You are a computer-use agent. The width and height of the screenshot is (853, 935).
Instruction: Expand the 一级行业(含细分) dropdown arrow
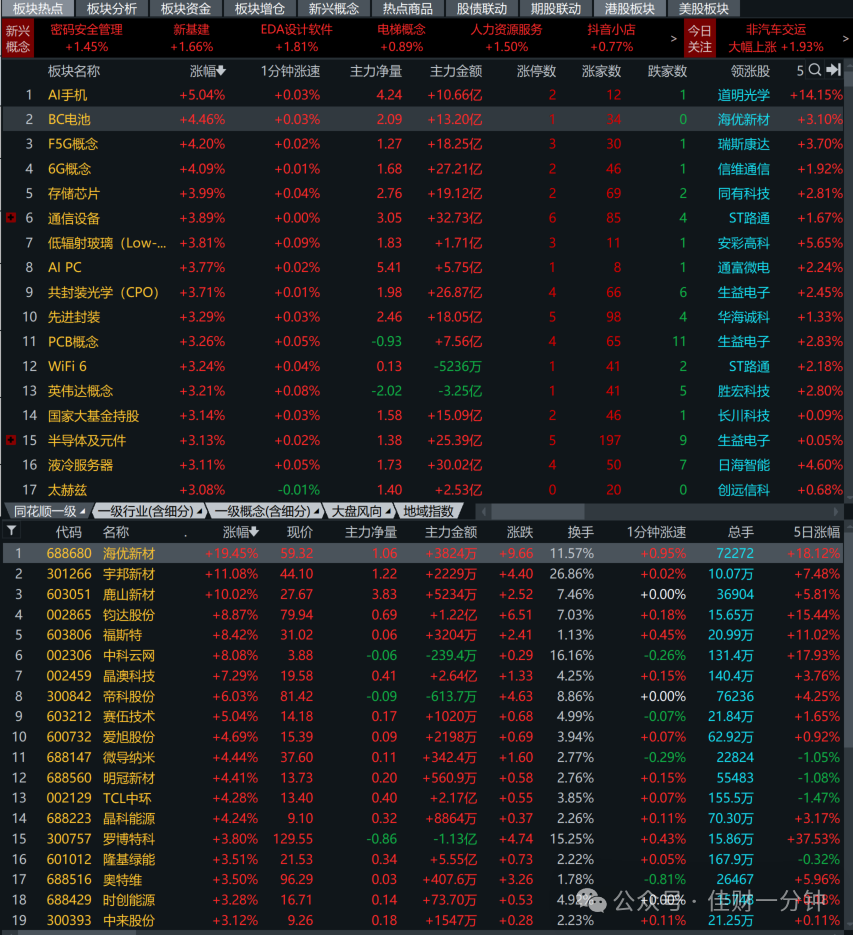point(200,512)
